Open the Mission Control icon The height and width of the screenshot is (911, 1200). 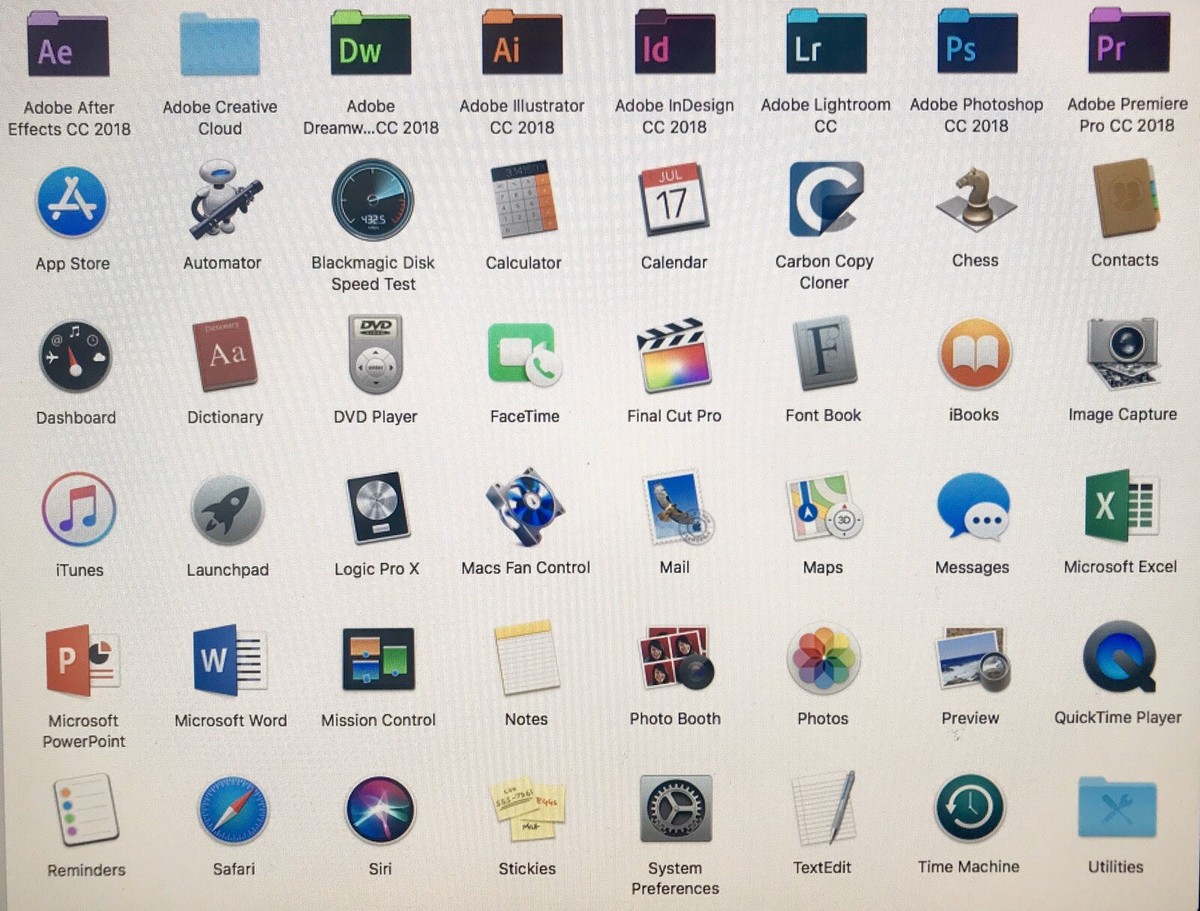pos(378,659)
